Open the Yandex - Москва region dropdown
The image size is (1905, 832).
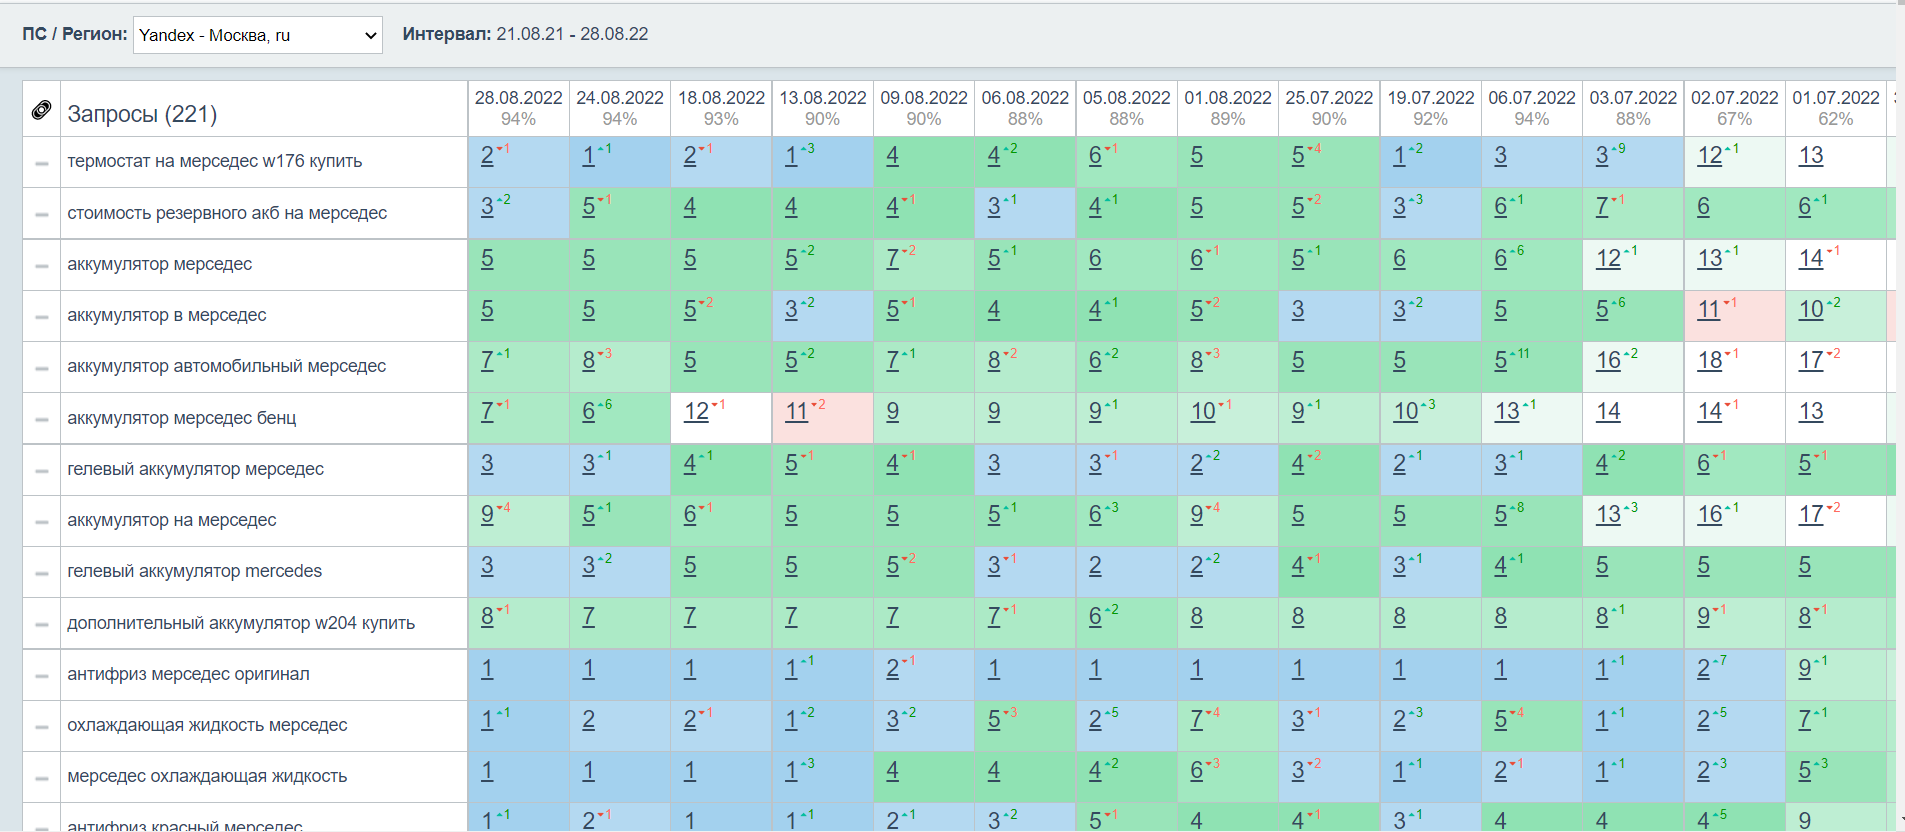pos(258,35)
